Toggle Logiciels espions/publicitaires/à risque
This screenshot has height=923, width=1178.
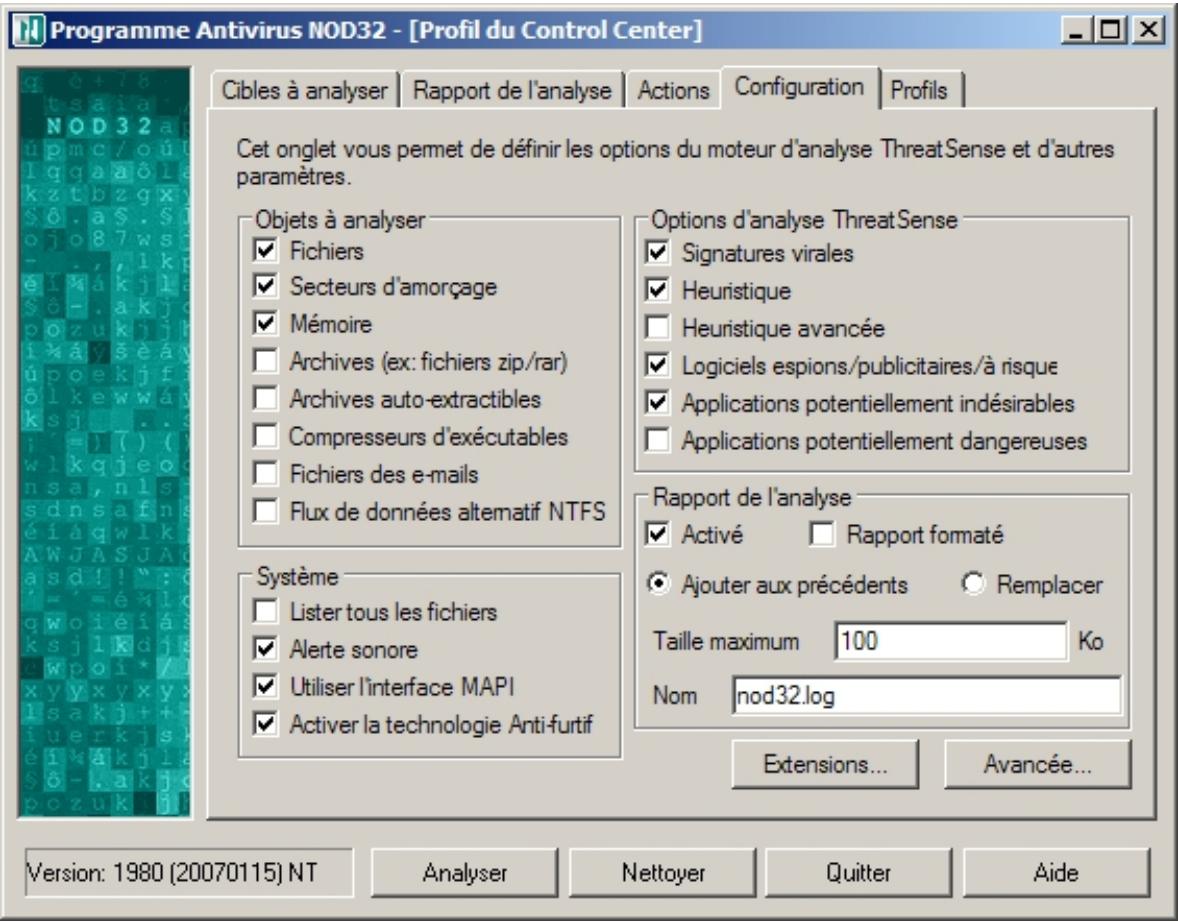click(657, 365)
